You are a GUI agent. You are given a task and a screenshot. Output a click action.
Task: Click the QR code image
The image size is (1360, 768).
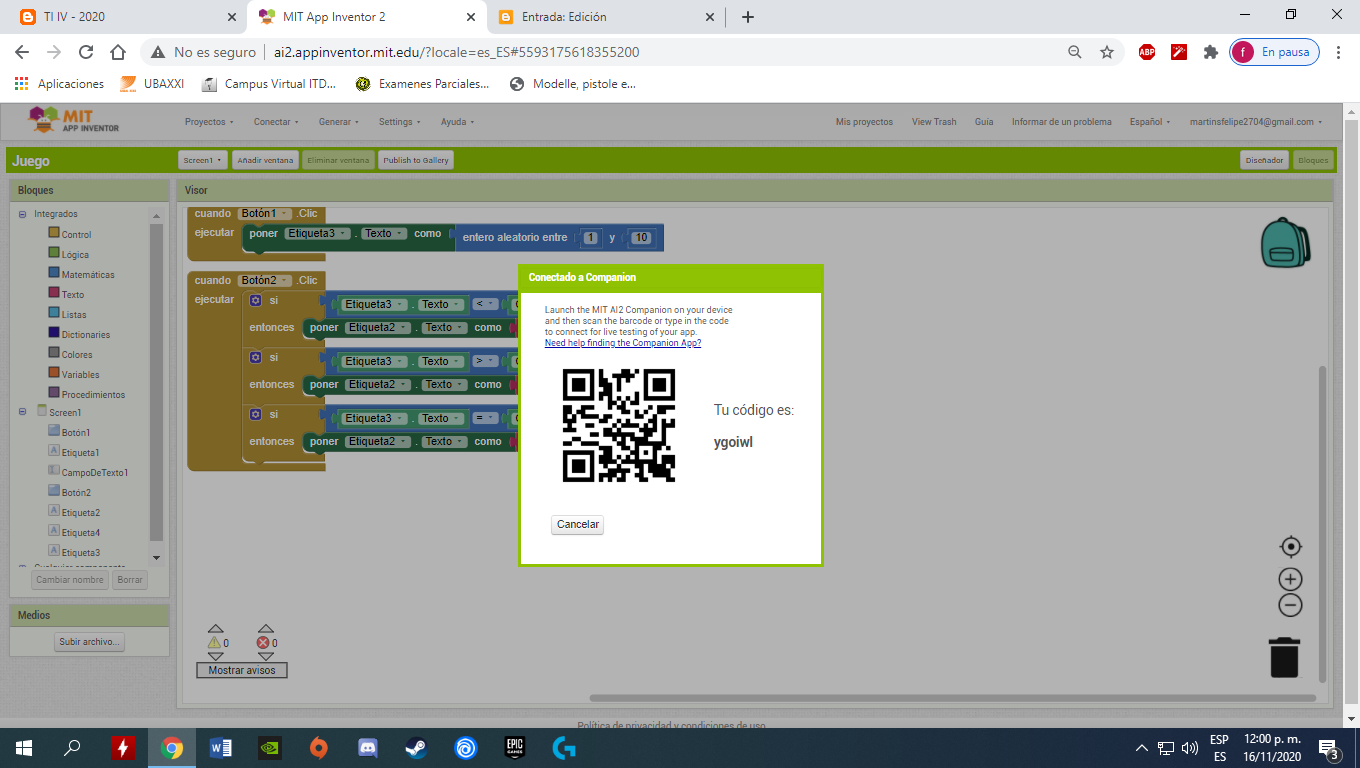tap(619, 426)
